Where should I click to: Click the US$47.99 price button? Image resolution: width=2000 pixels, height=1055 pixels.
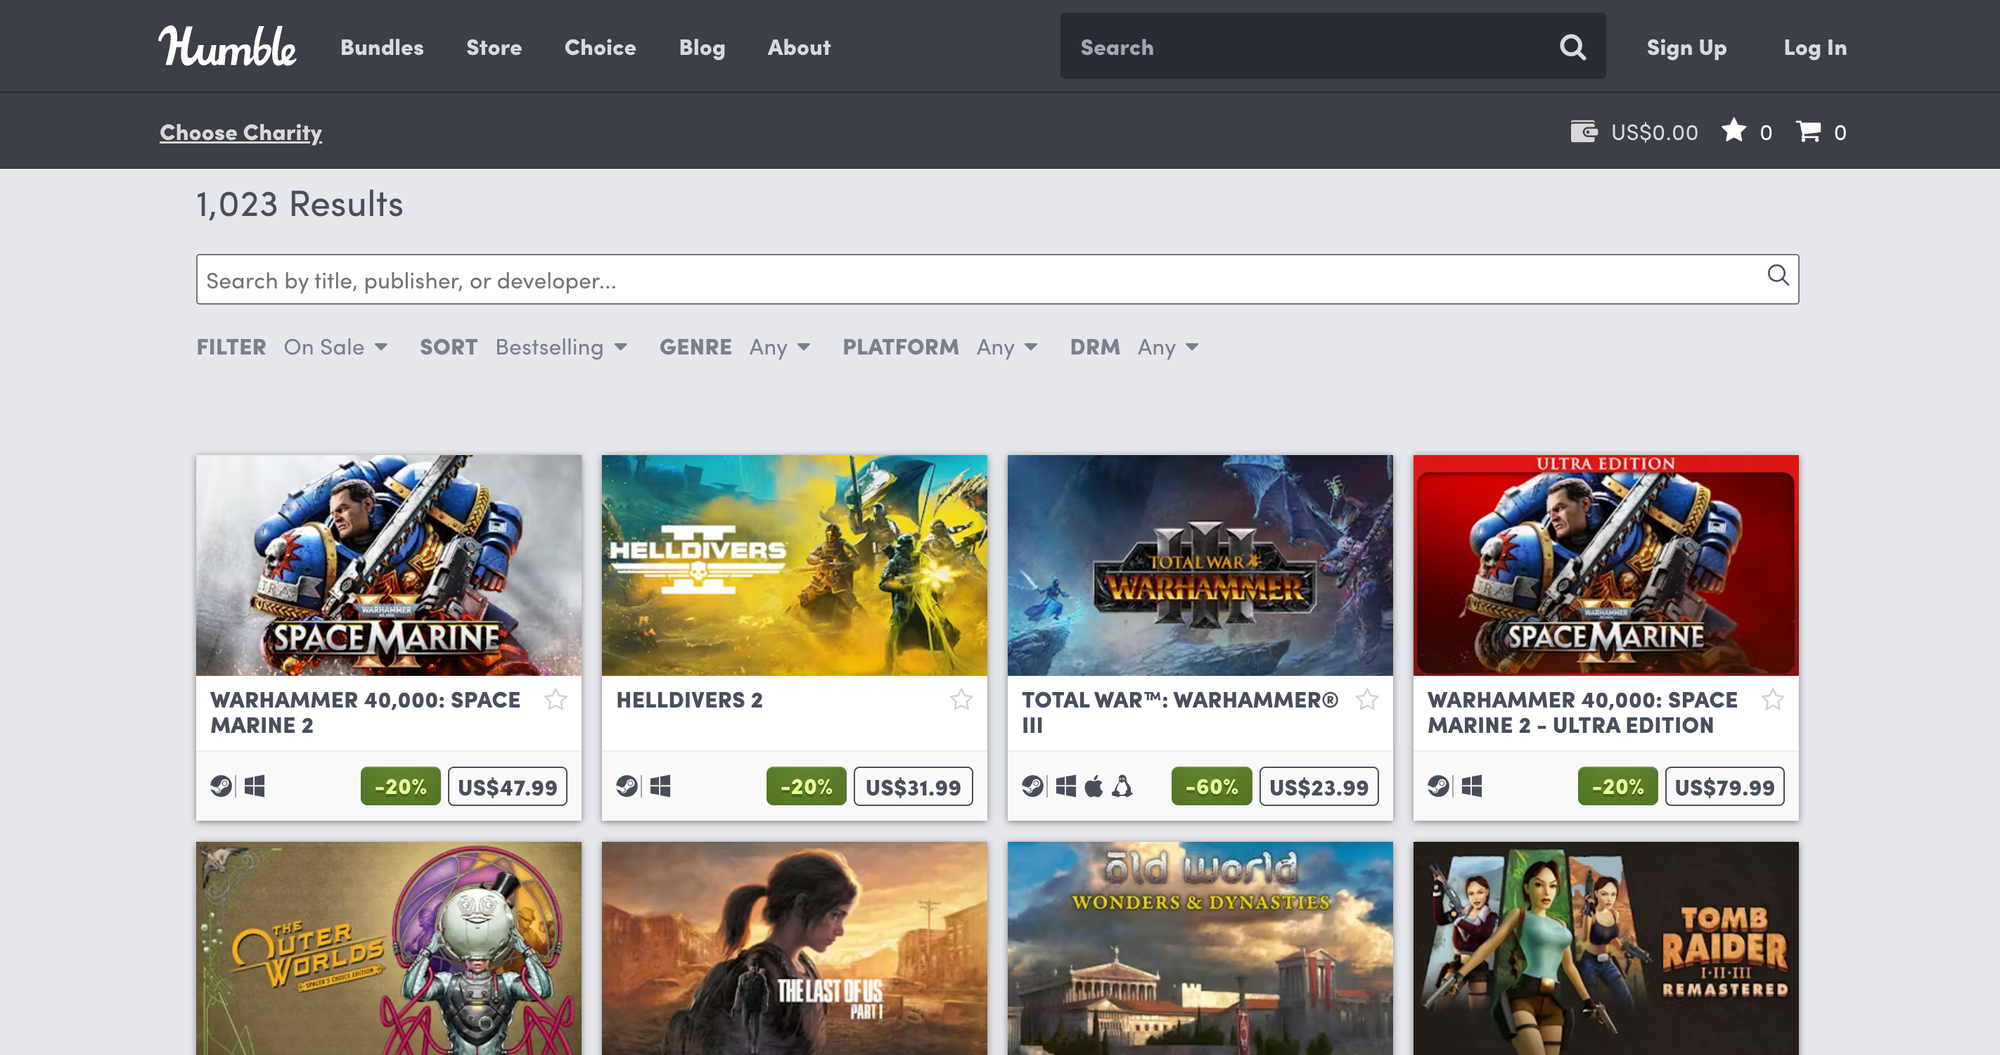(508, 787)
